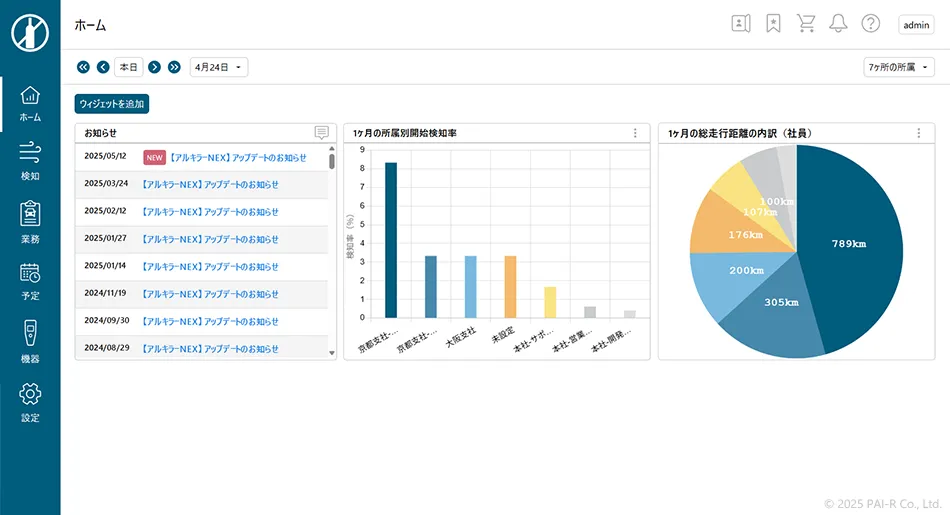This screenshot has height=515, width=950.
Task: Open the help question mark icon
Action: click(871, 23)
